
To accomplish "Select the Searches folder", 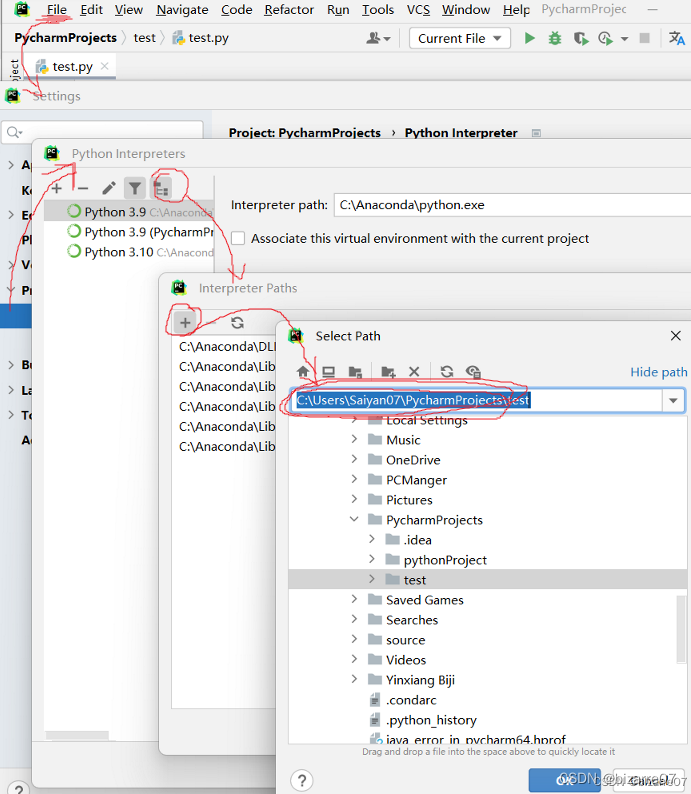I will coord(412,620).
